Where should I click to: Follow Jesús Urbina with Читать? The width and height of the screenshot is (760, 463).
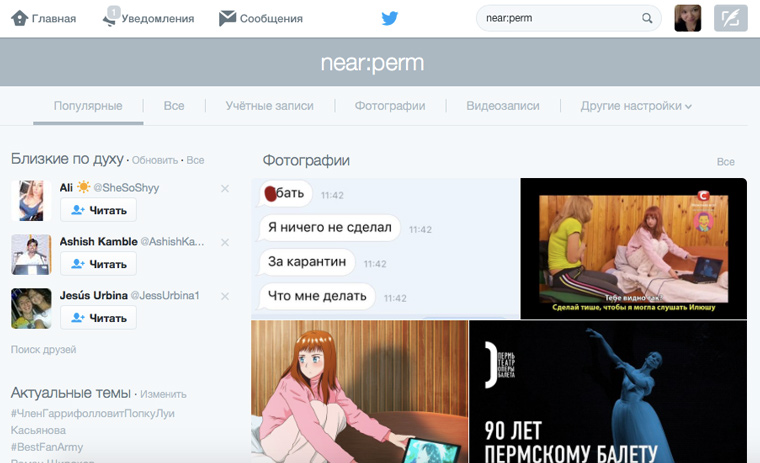coord(98,318)
